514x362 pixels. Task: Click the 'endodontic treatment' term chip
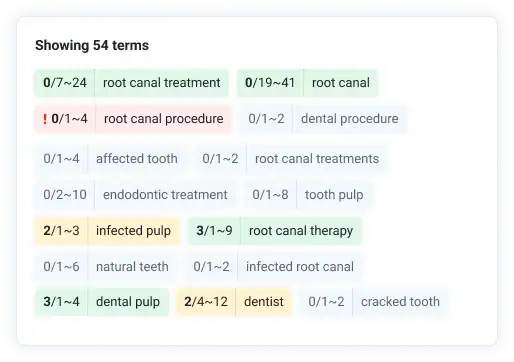coord(135,195)
